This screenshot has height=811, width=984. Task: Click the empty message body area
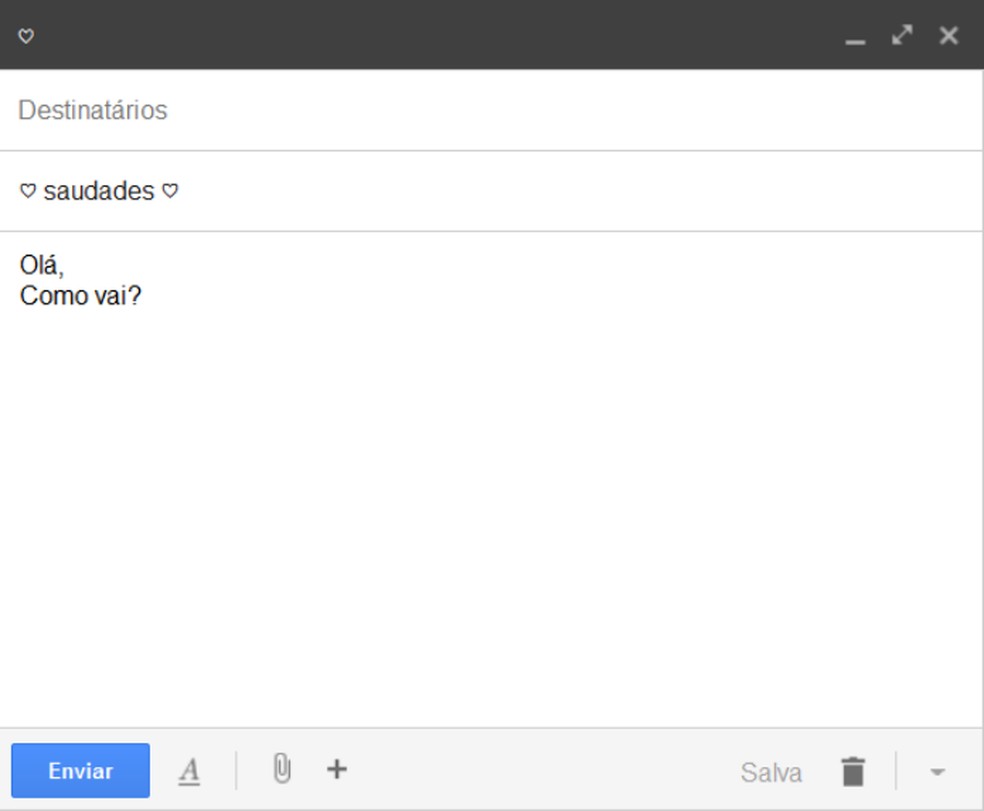point(490,500)
